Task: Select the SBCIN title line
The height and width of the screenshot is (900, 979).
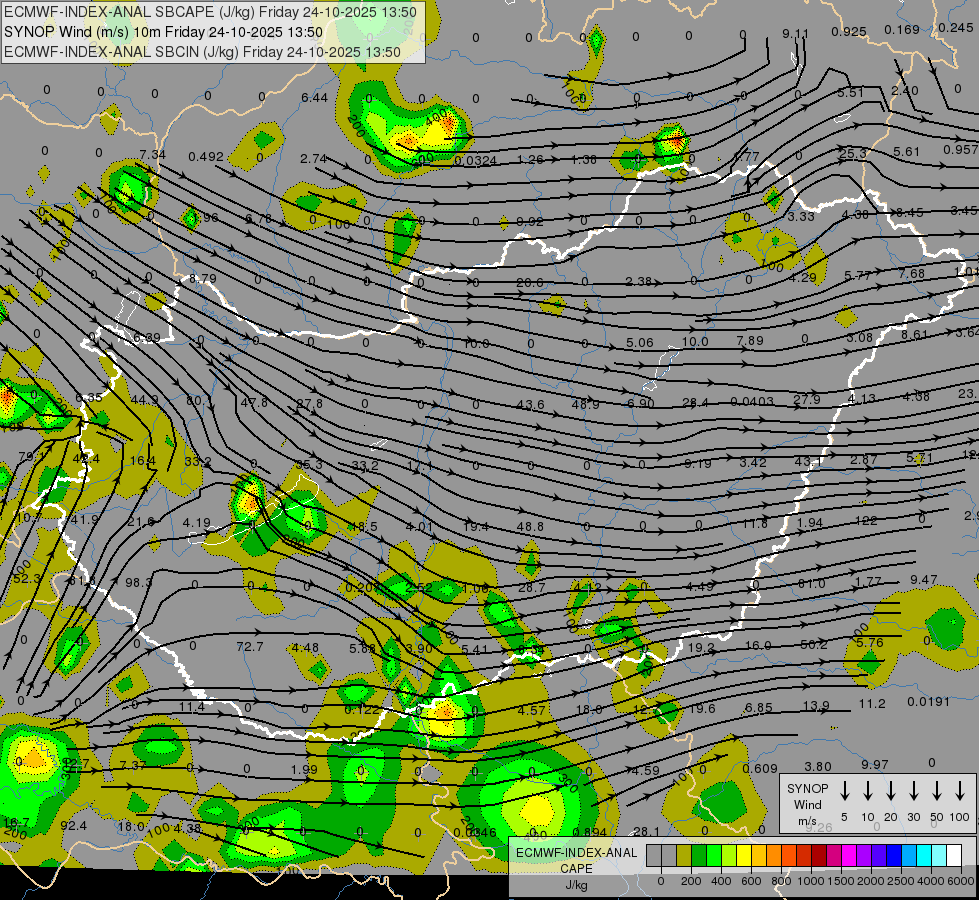Action: (202, 52)
